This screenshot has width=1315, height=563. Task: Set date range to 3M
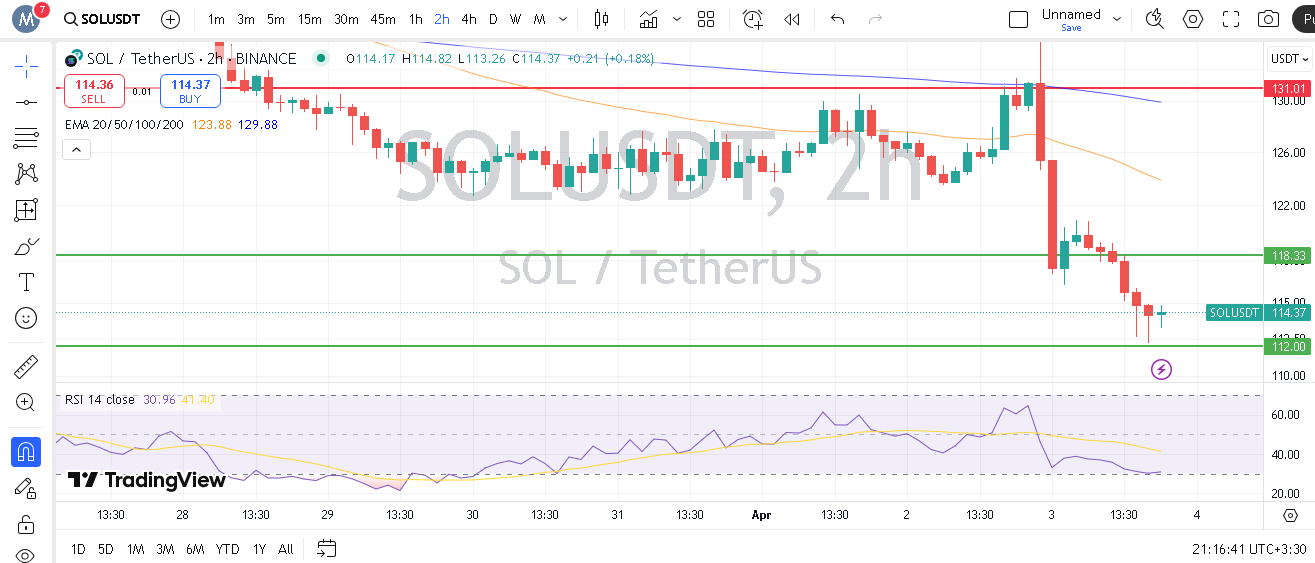[165, 548]
